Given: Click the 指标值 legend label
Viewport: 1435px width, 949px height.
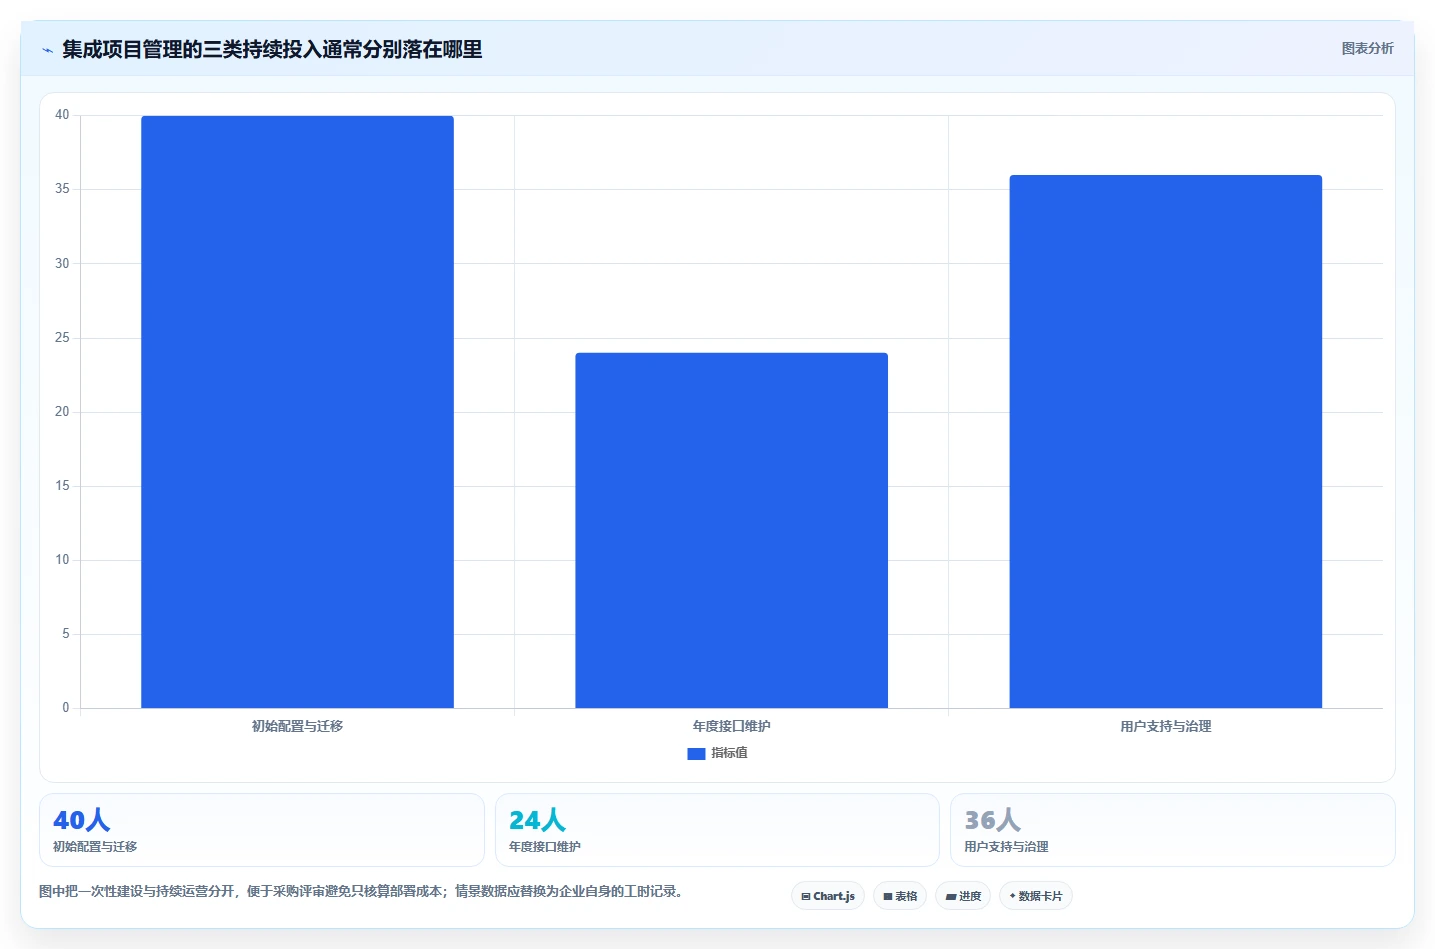Looking at the screenshot, I should pos(729,753).
